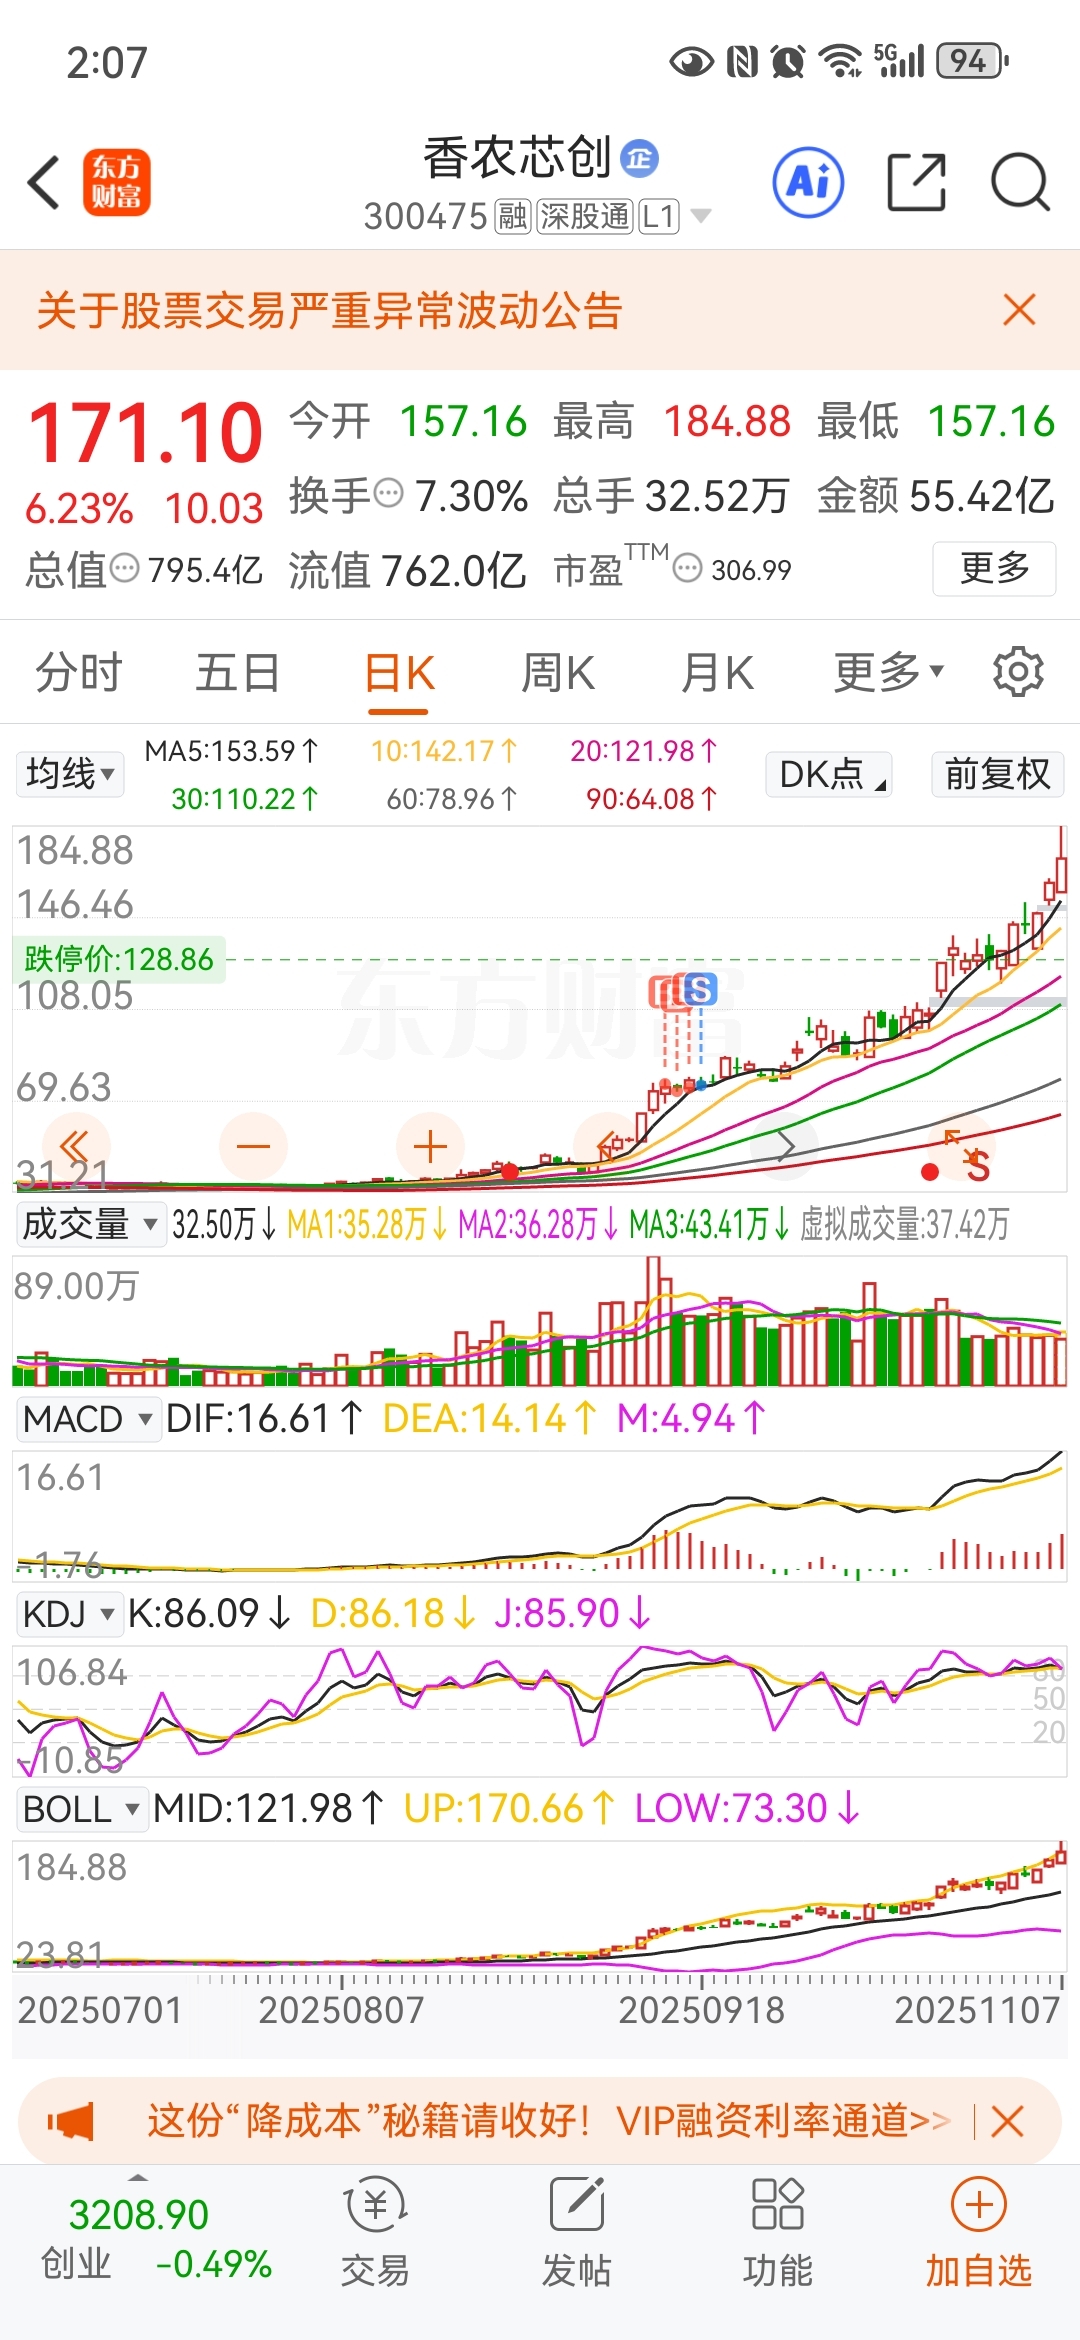This screenshot has width=1080, height=2340.
Task: Open the 均线 indicator dropdown
Action: coord(70,774)
